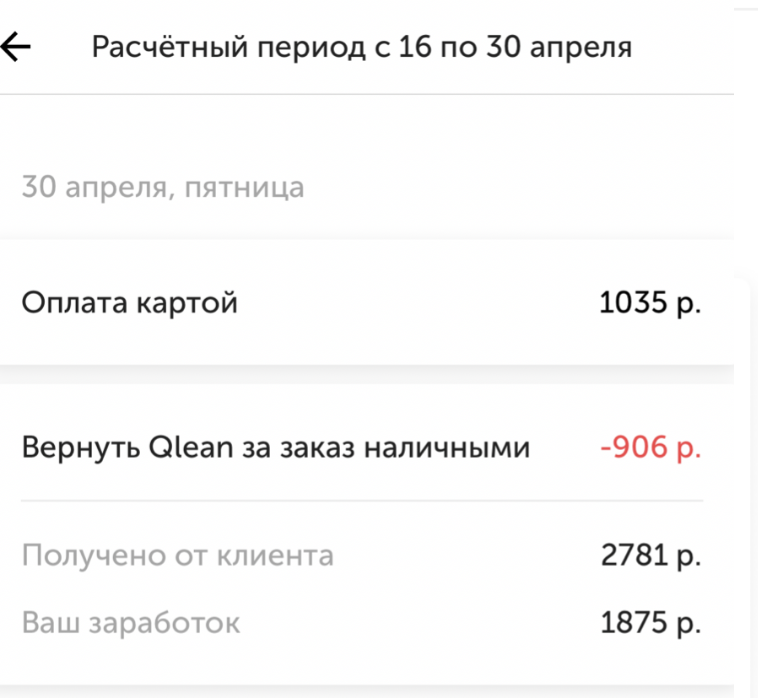Select the Получено от клиента label
Screen dimensions: 758x698
point(178,555)
